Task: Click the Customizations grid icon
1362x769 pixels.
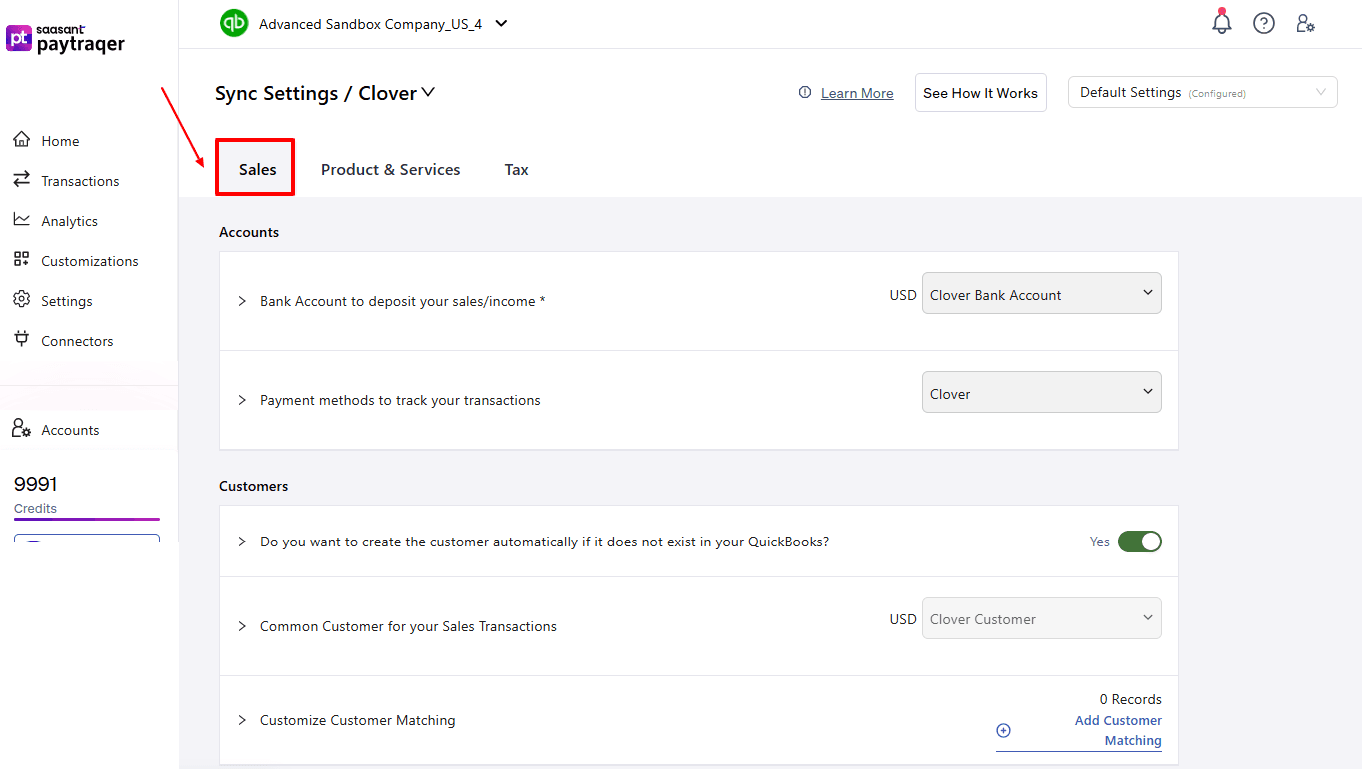Action: [x=22, y=260]
